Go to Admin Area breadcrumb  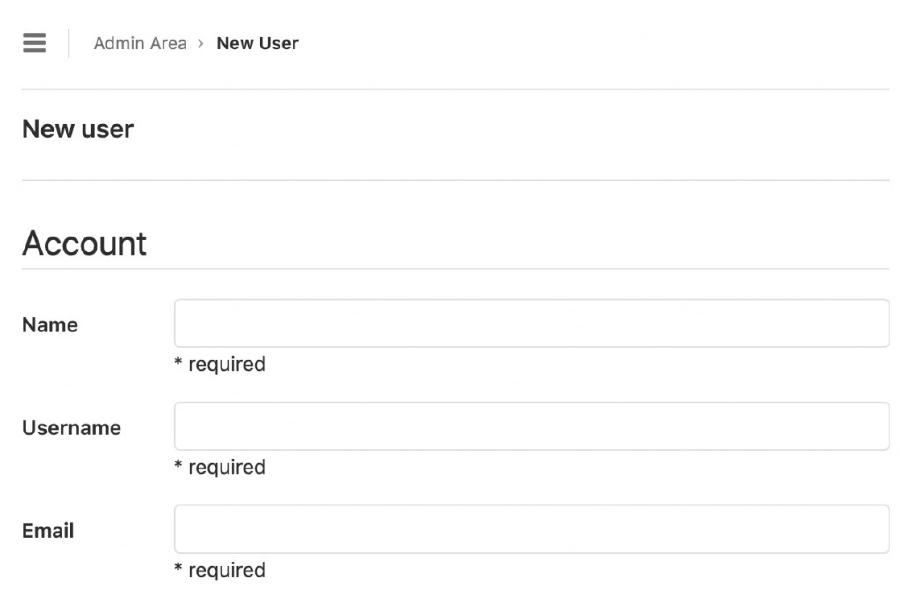pyautogui.click(x=140, y=43)
